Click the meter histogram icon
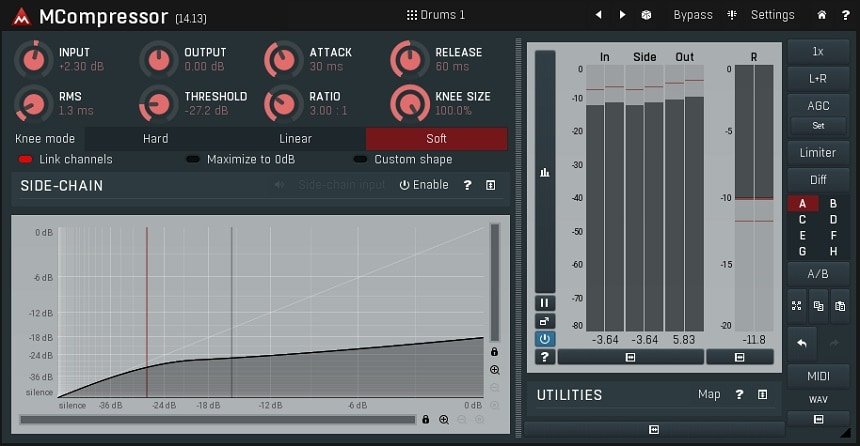860x446 pixels. tap(545, 172)
